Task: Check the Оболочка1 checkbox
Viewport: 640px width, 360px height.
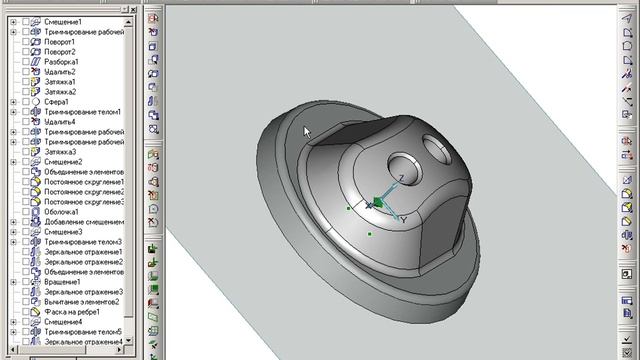Action: (26, 212)
